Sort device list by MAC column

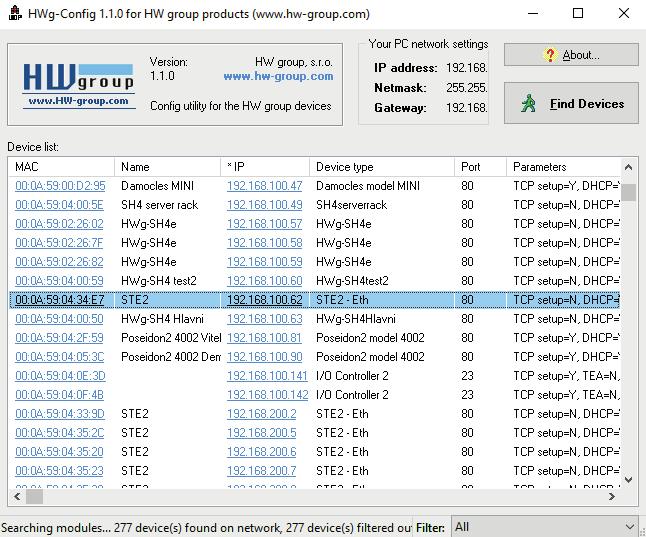61,167
